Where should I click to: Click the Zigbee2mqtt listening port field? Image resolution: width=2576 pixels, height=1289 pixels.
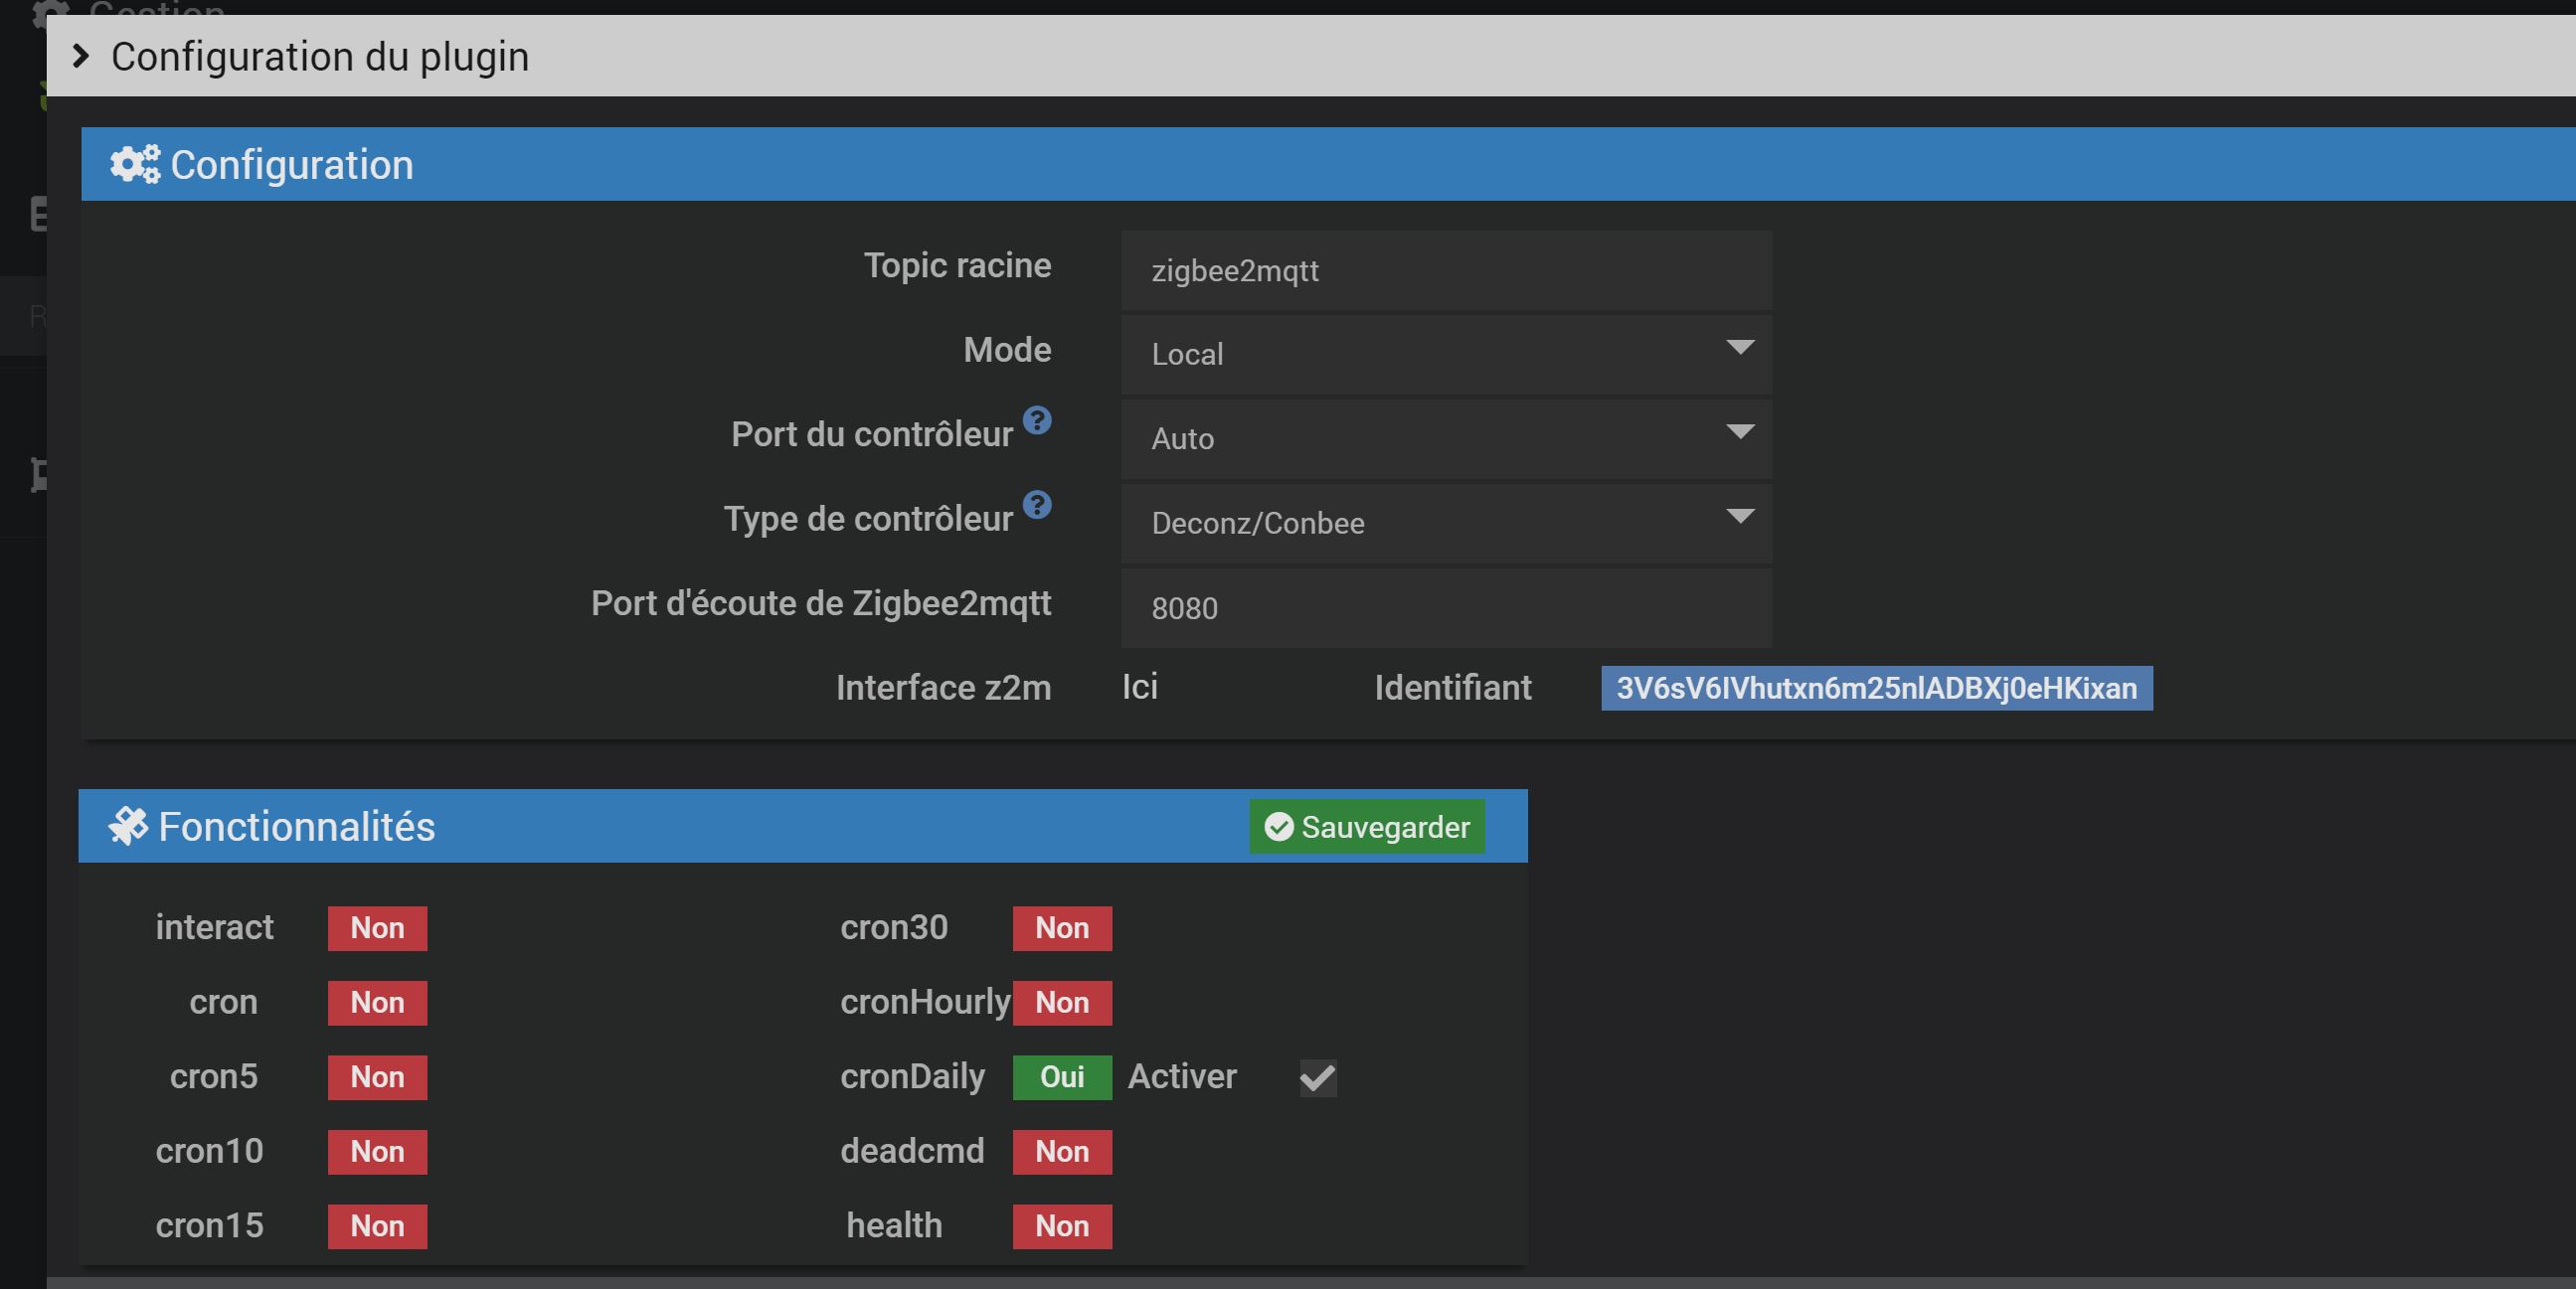coord(1445,608)
